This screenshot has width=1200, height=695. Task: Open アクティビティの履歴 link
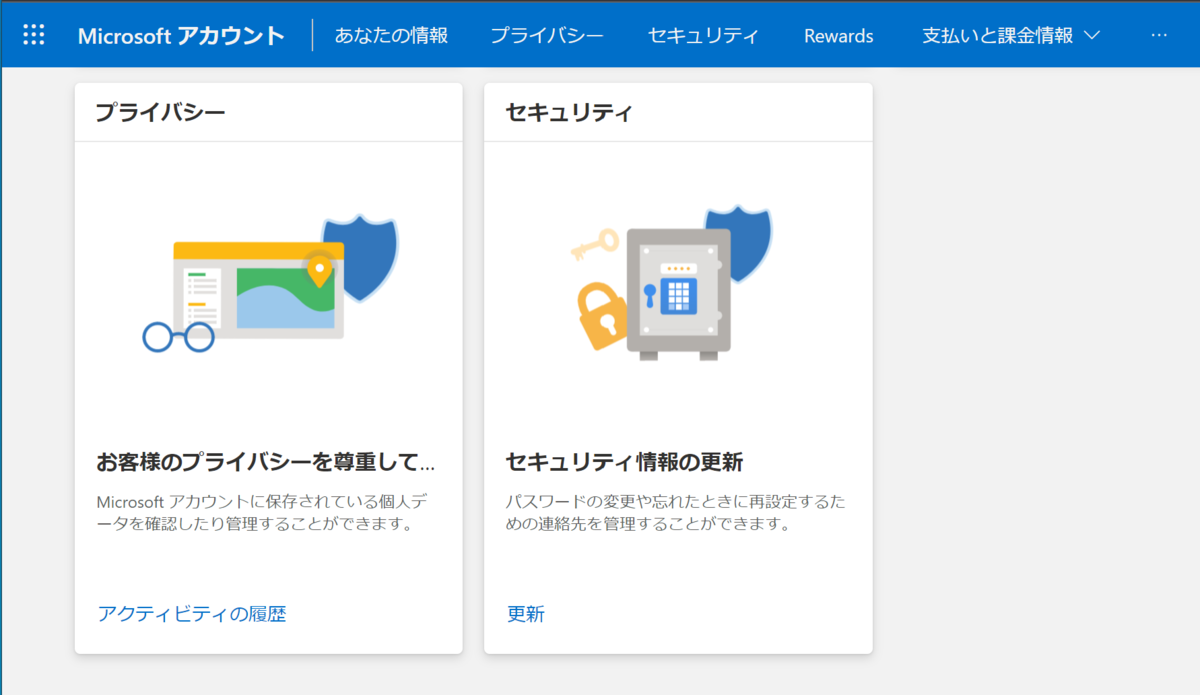pyautogui.click(x=192, y=613)
